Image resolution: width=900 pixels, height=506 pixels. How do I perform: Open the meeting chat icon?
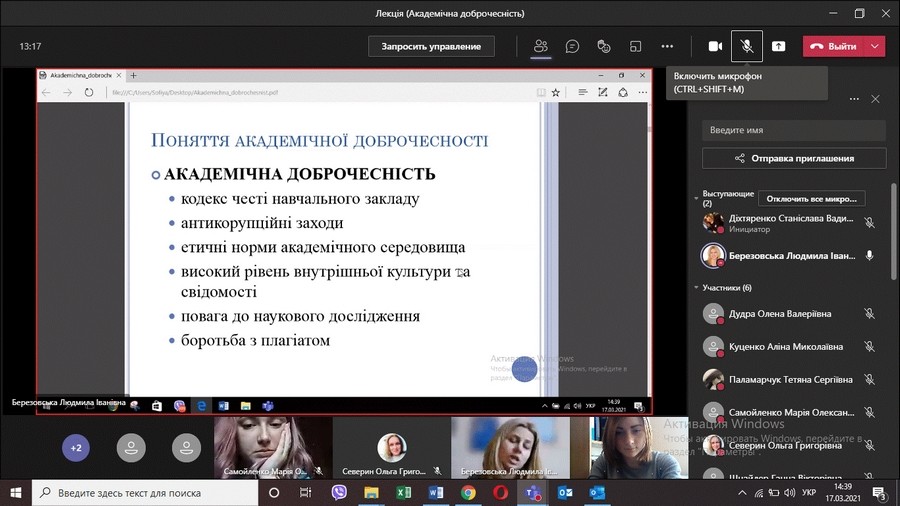pos(572,46)
